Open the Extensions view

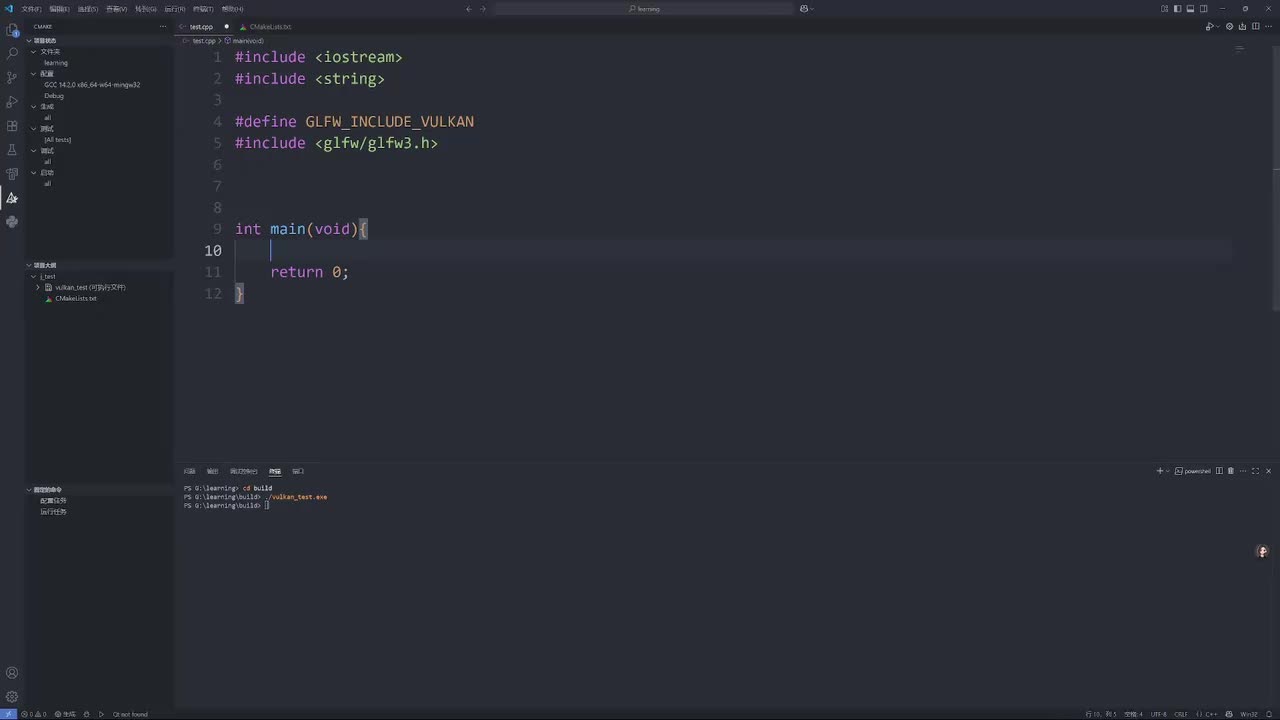[x=12, y=126]
